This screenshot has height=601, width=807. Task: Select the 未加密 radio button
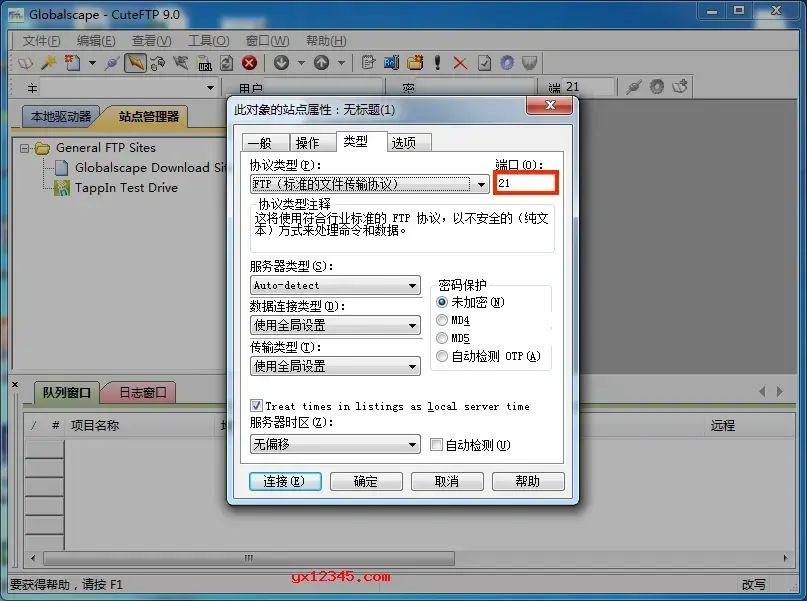pyautogui.click(x=442, y=302)
